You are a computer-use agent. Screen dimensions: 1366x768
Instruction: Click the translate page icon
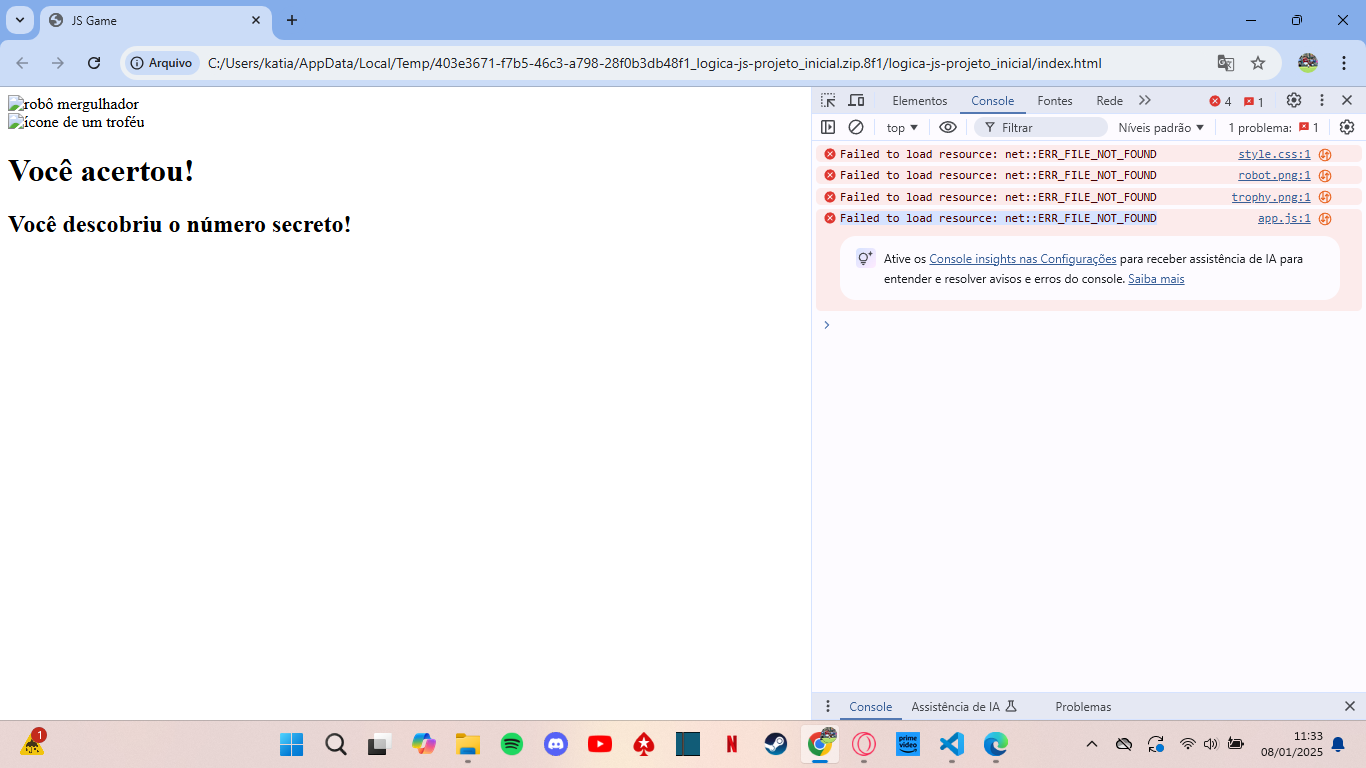pos(1225,63)
